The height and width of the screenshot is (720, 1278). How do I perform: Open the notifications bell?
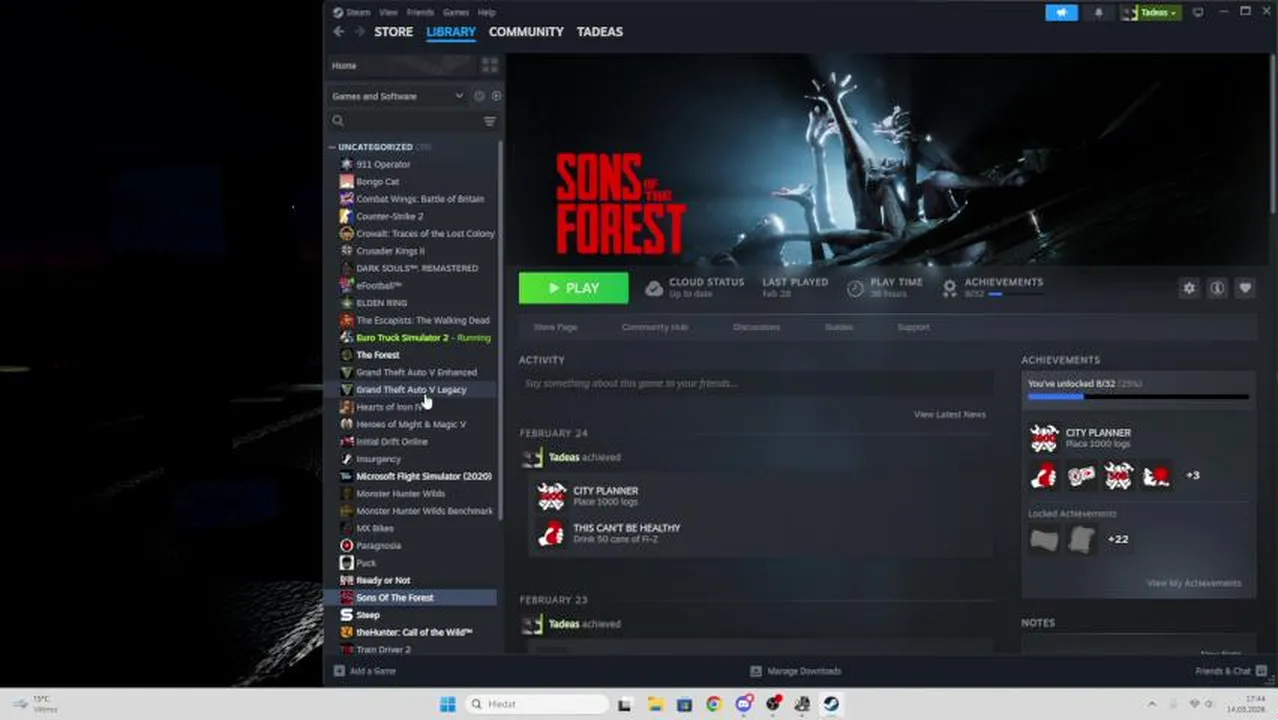1099,12
